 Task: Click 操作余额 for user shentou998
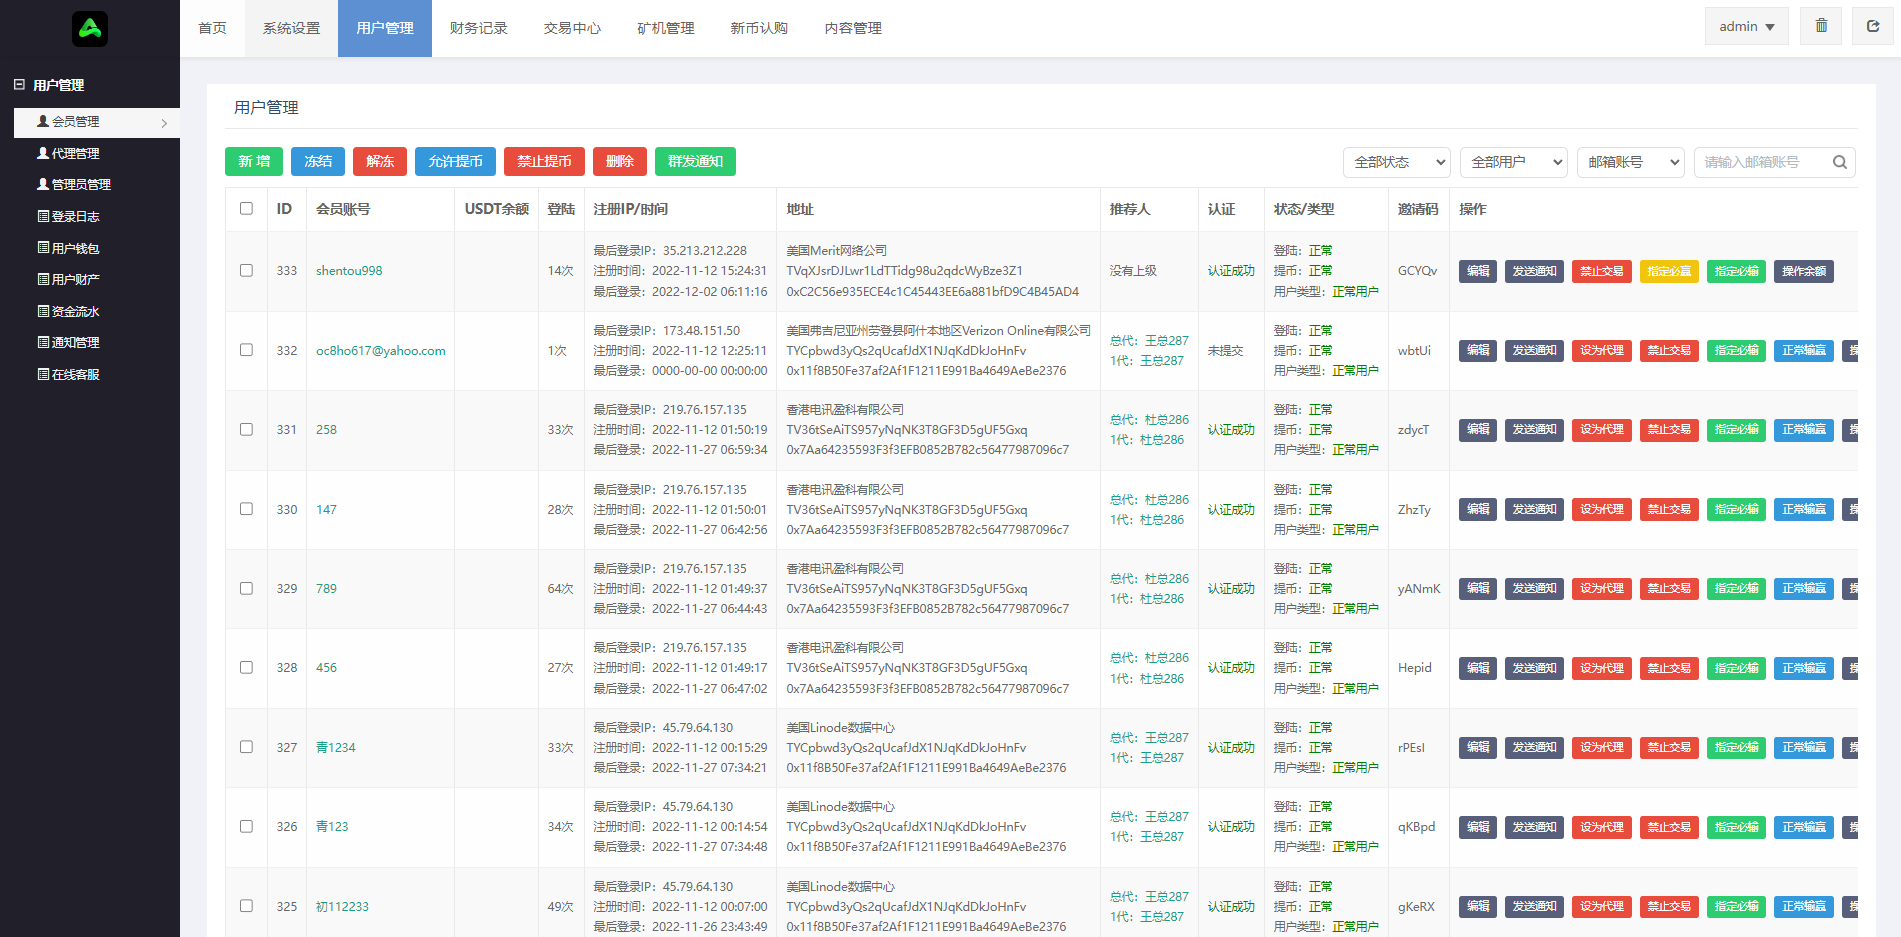tap(1804, 271)
